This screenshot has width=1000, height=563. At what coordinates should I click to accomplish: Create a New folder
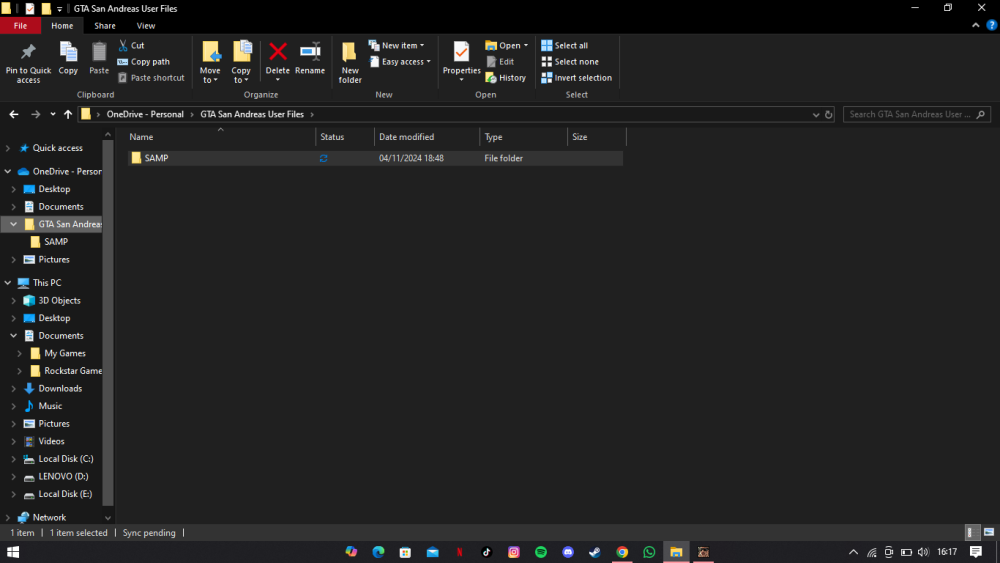pyautogui.click(x=349, y=62)
